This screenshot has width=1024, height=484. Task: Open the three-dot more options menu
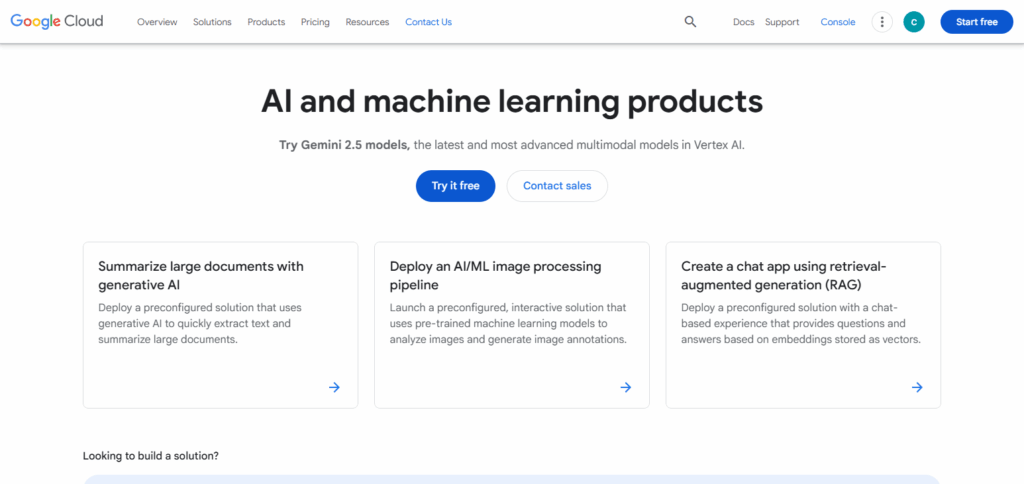point(882,22)
